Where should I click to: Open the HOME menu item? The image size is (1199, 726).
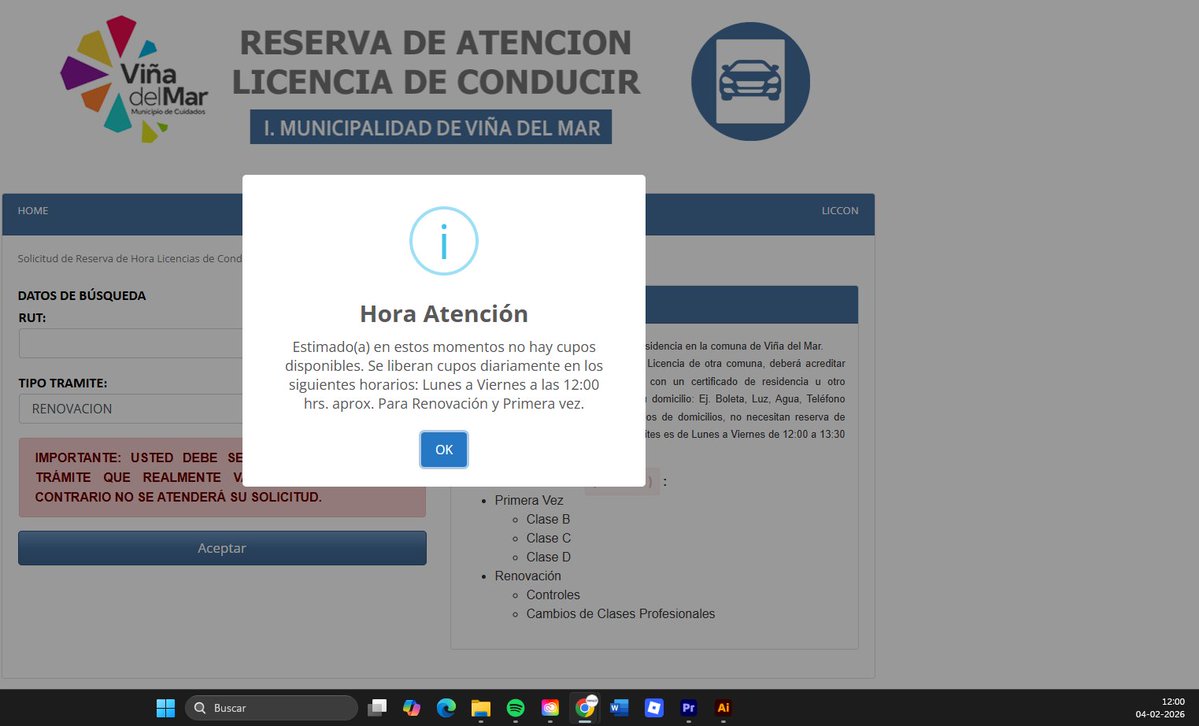coord(33,210)
